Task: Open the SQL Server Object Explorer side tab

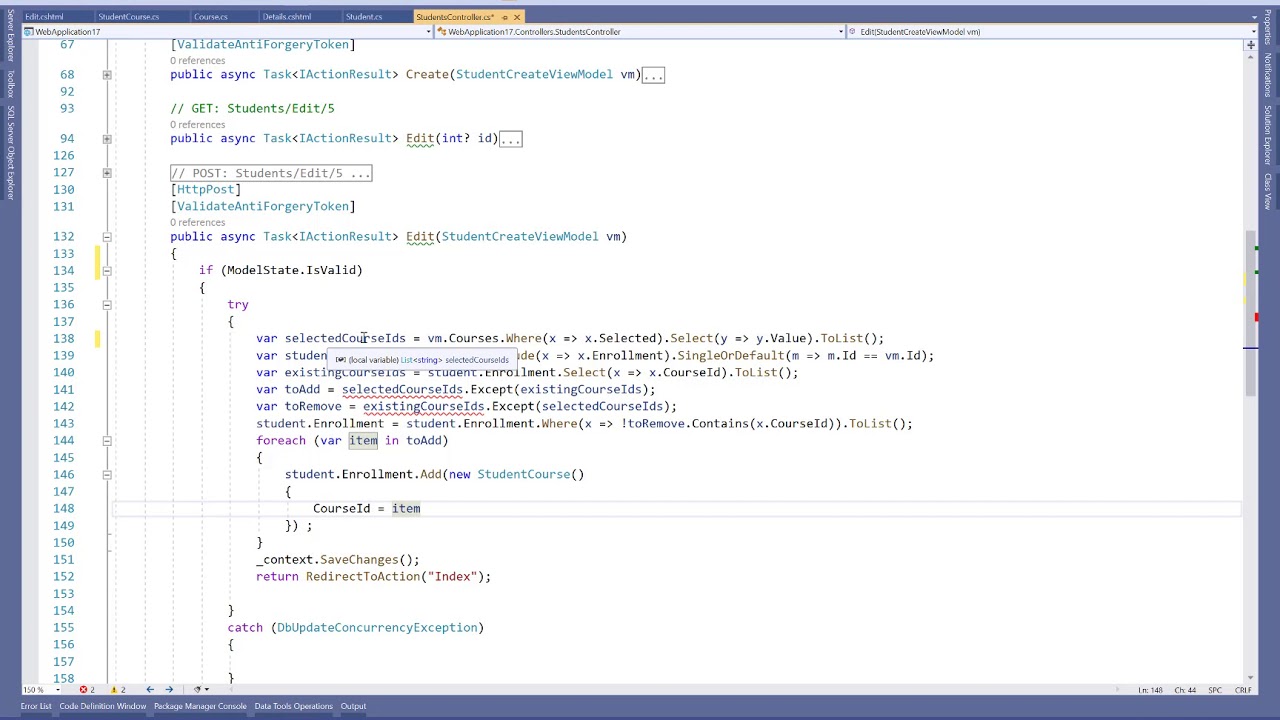Action: [x=10, y=152]
